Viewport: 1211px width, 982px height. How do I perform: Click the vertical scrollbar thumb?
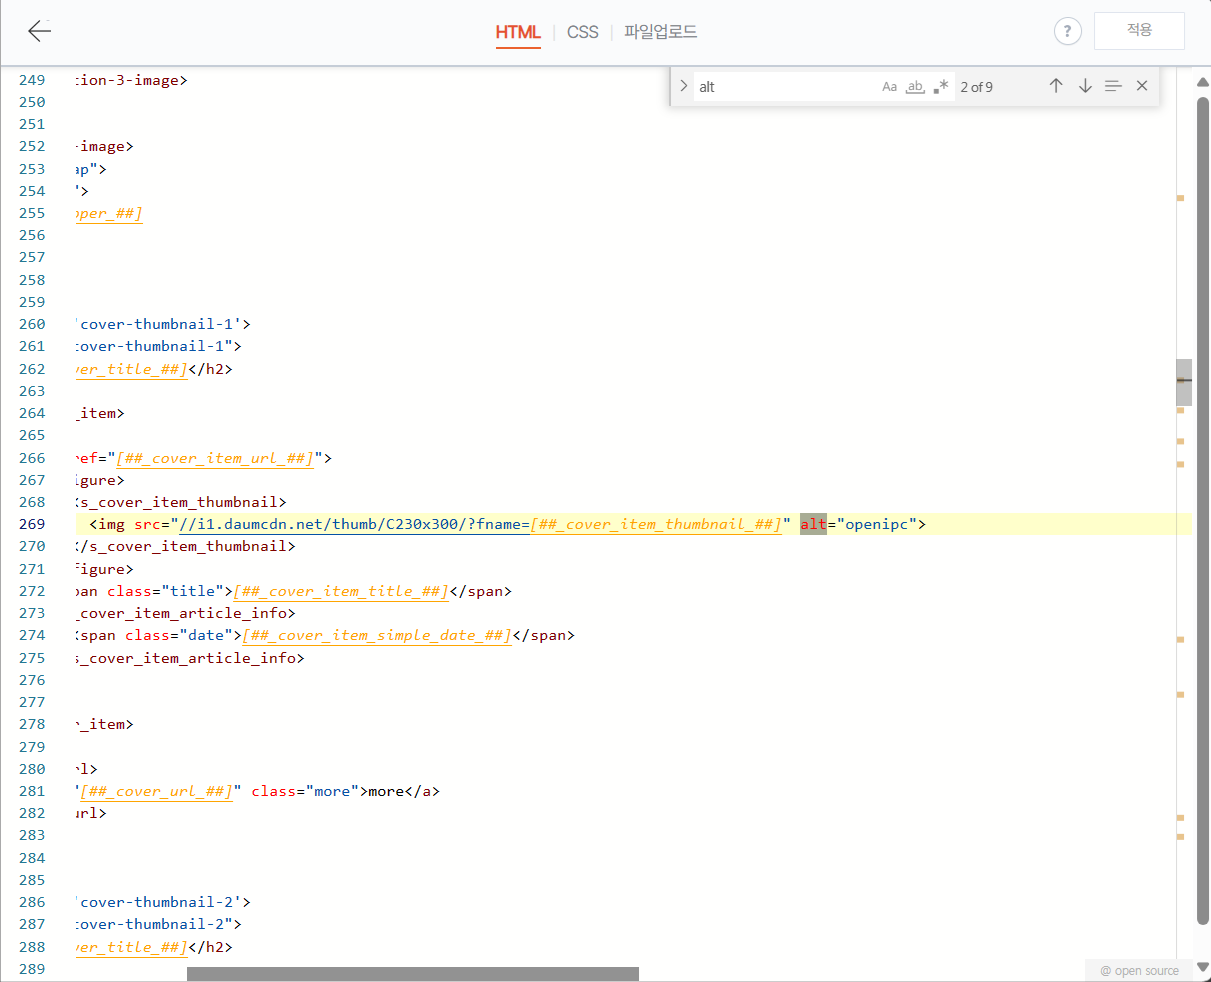click(1203, 510)
